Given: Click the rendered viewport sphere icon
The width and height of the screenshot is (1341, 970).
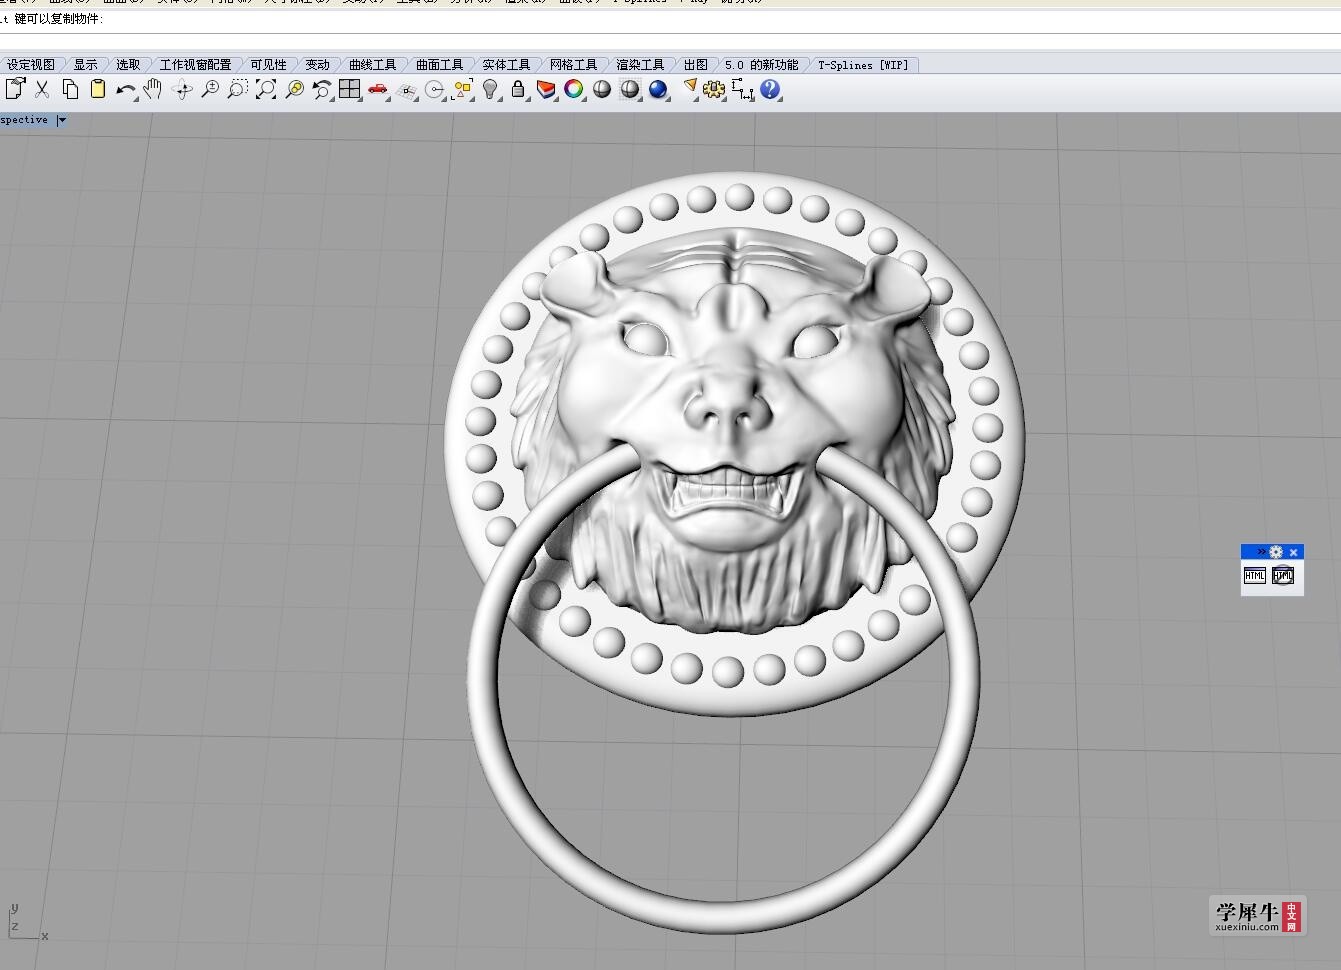Looking at the screenshot, I should (630, 89).
